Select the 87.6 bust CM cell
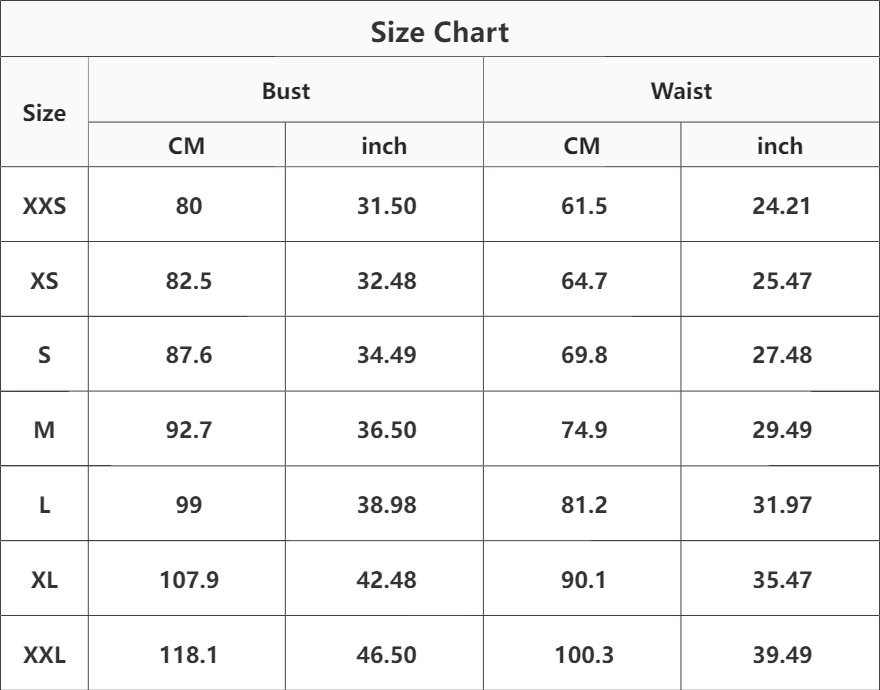This screenshot has width=880, height=690. pyautogui.click(x=188, y=355)
